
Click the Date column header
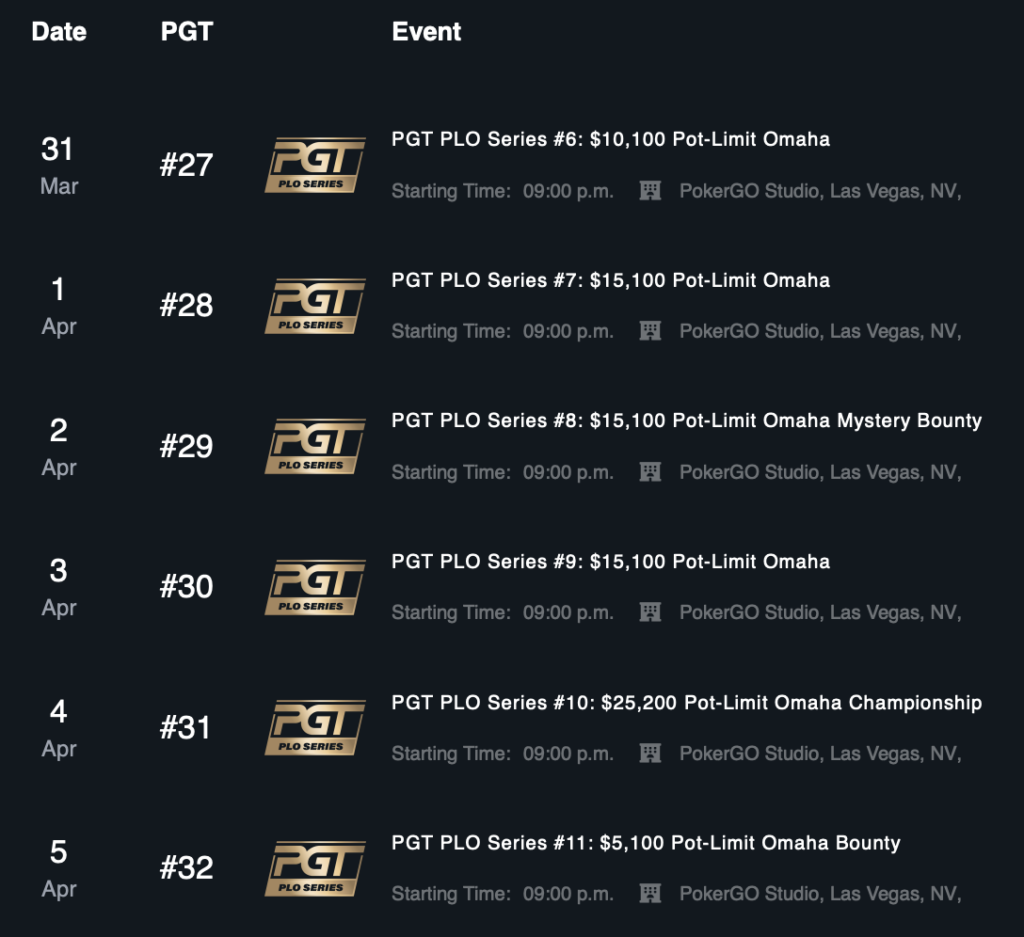(59, 31)
